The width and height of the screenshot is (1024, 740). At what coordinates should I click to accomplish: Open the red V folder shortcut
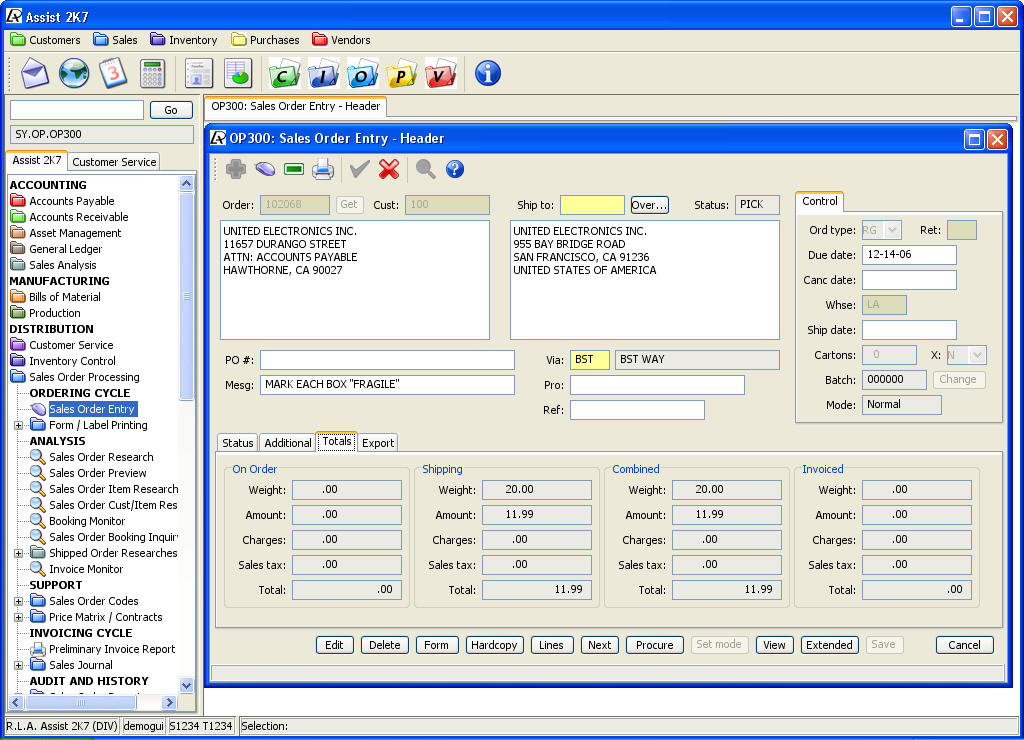pyautogui.click(x=440, y=73)
